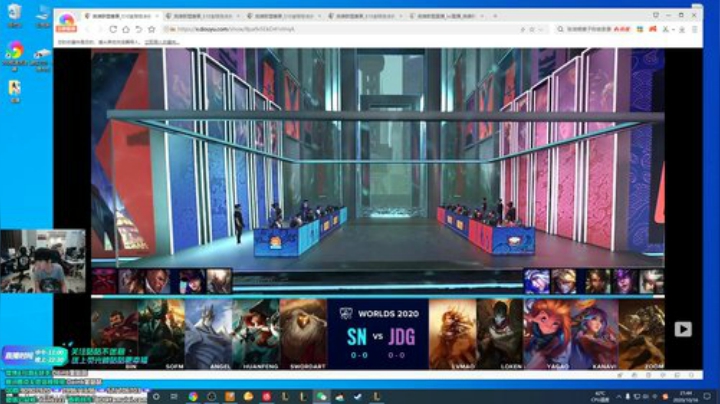The width and height of the screenshot is (720, 404).
Task: Open 360 browser from the taskbar
Action: pos(193,396)
